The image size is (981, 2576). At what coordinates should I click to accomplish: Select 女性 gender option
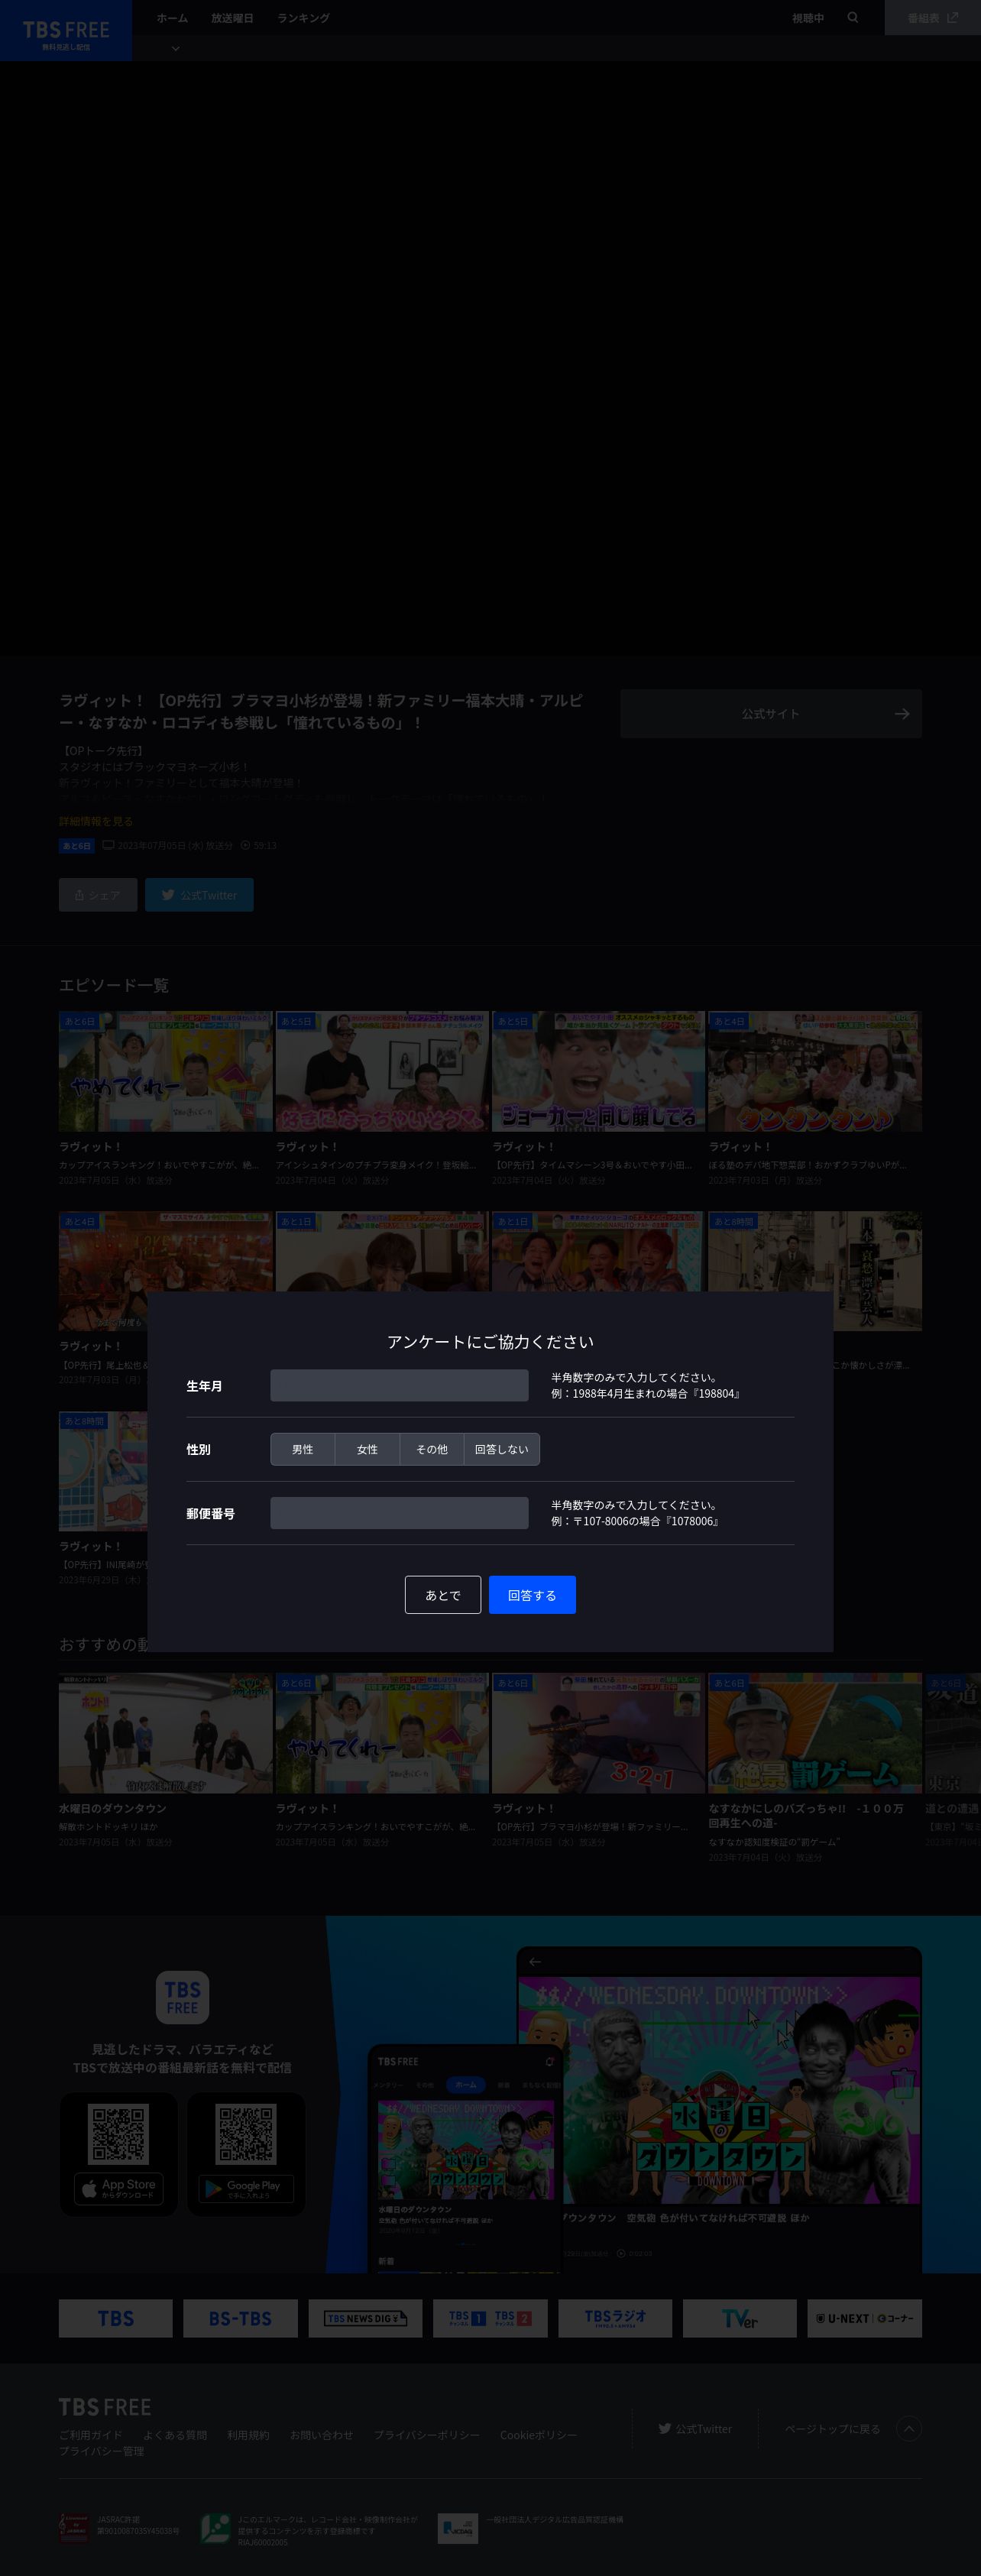coord(367,1449)
